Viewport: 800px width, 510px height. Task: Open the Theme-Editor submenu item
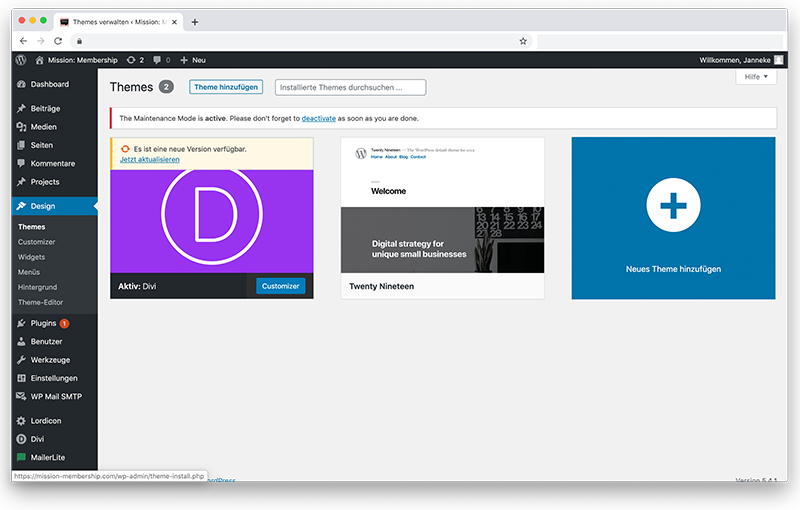41,302
